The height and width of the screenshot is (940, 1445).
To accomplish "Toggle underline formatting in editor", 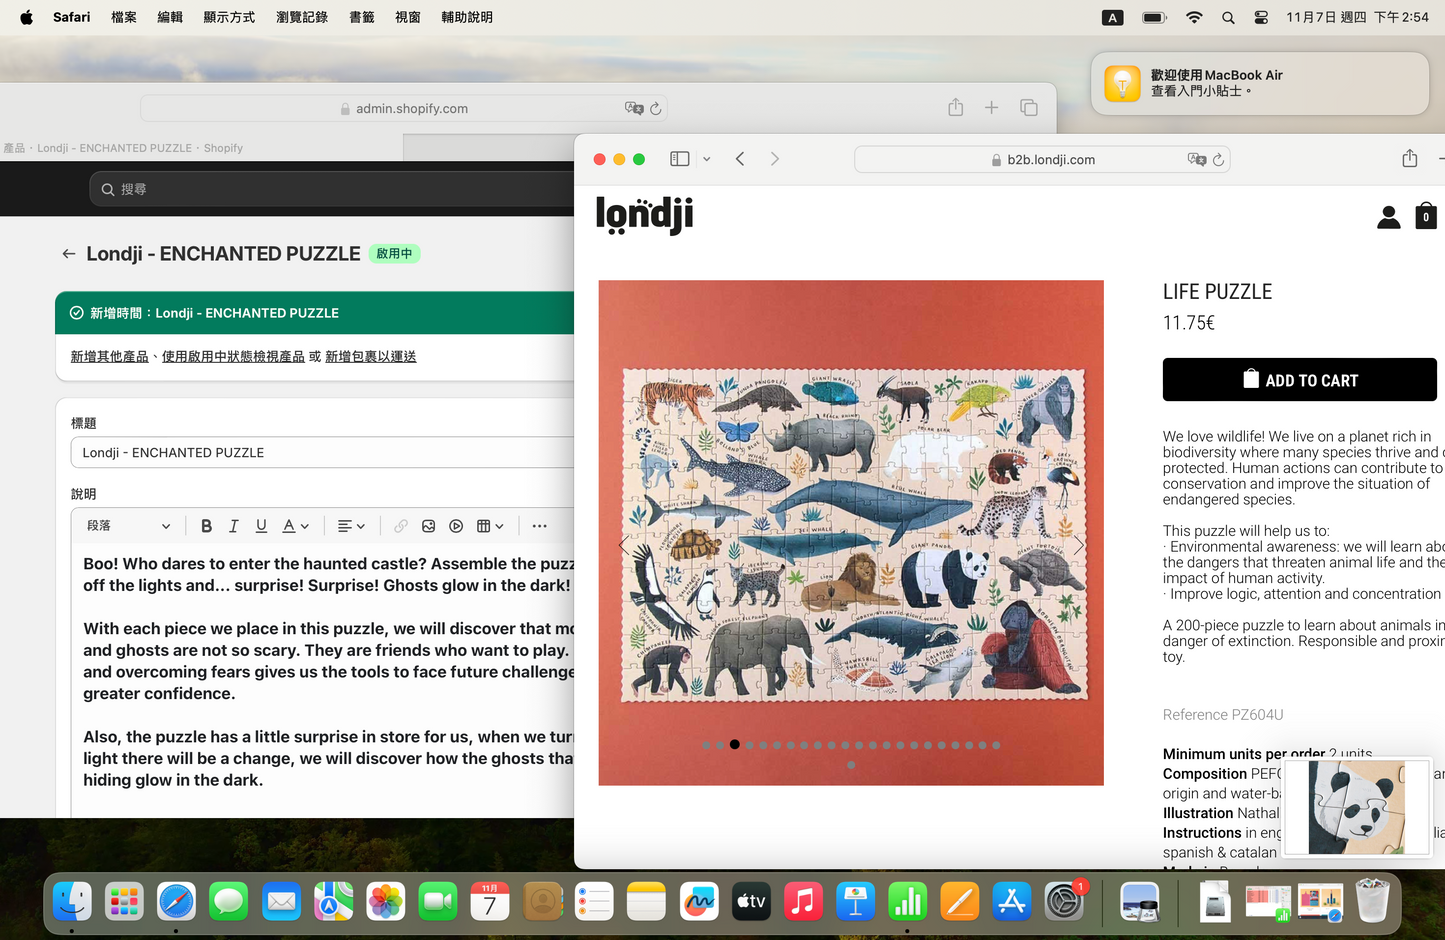I will (x=261, y=526).
